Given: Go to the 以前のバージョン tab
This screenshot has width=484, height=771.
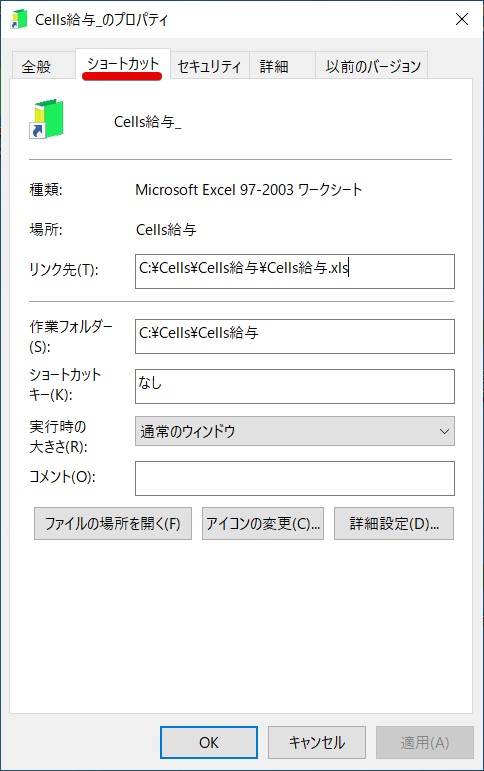Looking at the screenshot, I should coord(373,66).
